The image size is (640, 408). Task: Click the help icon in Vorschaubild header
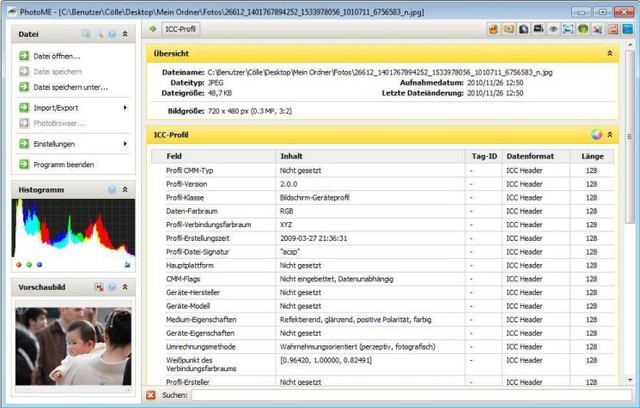pyautogui.click(x=112, y=287)
